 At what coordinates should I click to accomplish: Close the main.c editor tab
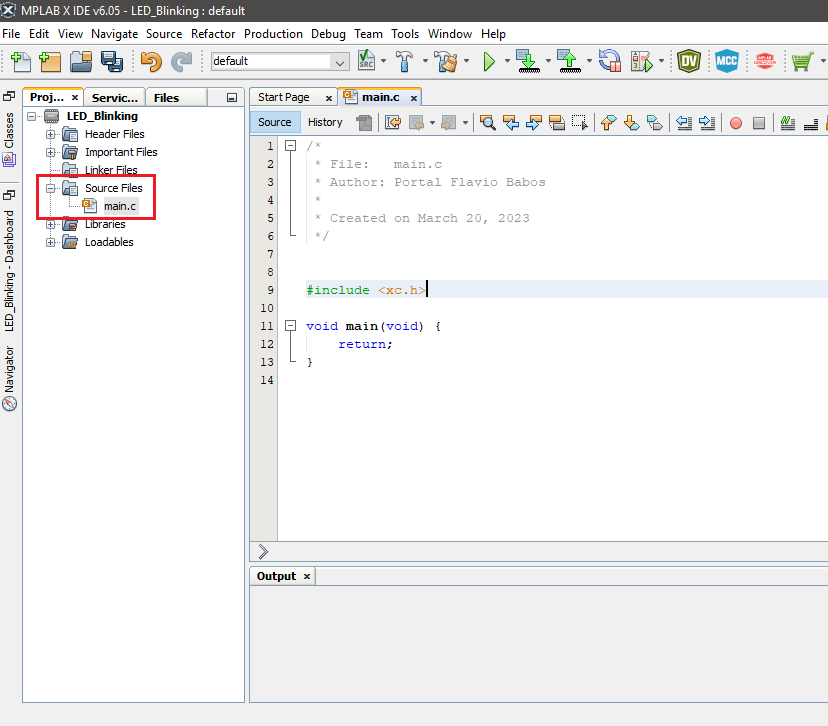(x=414, y=98)
